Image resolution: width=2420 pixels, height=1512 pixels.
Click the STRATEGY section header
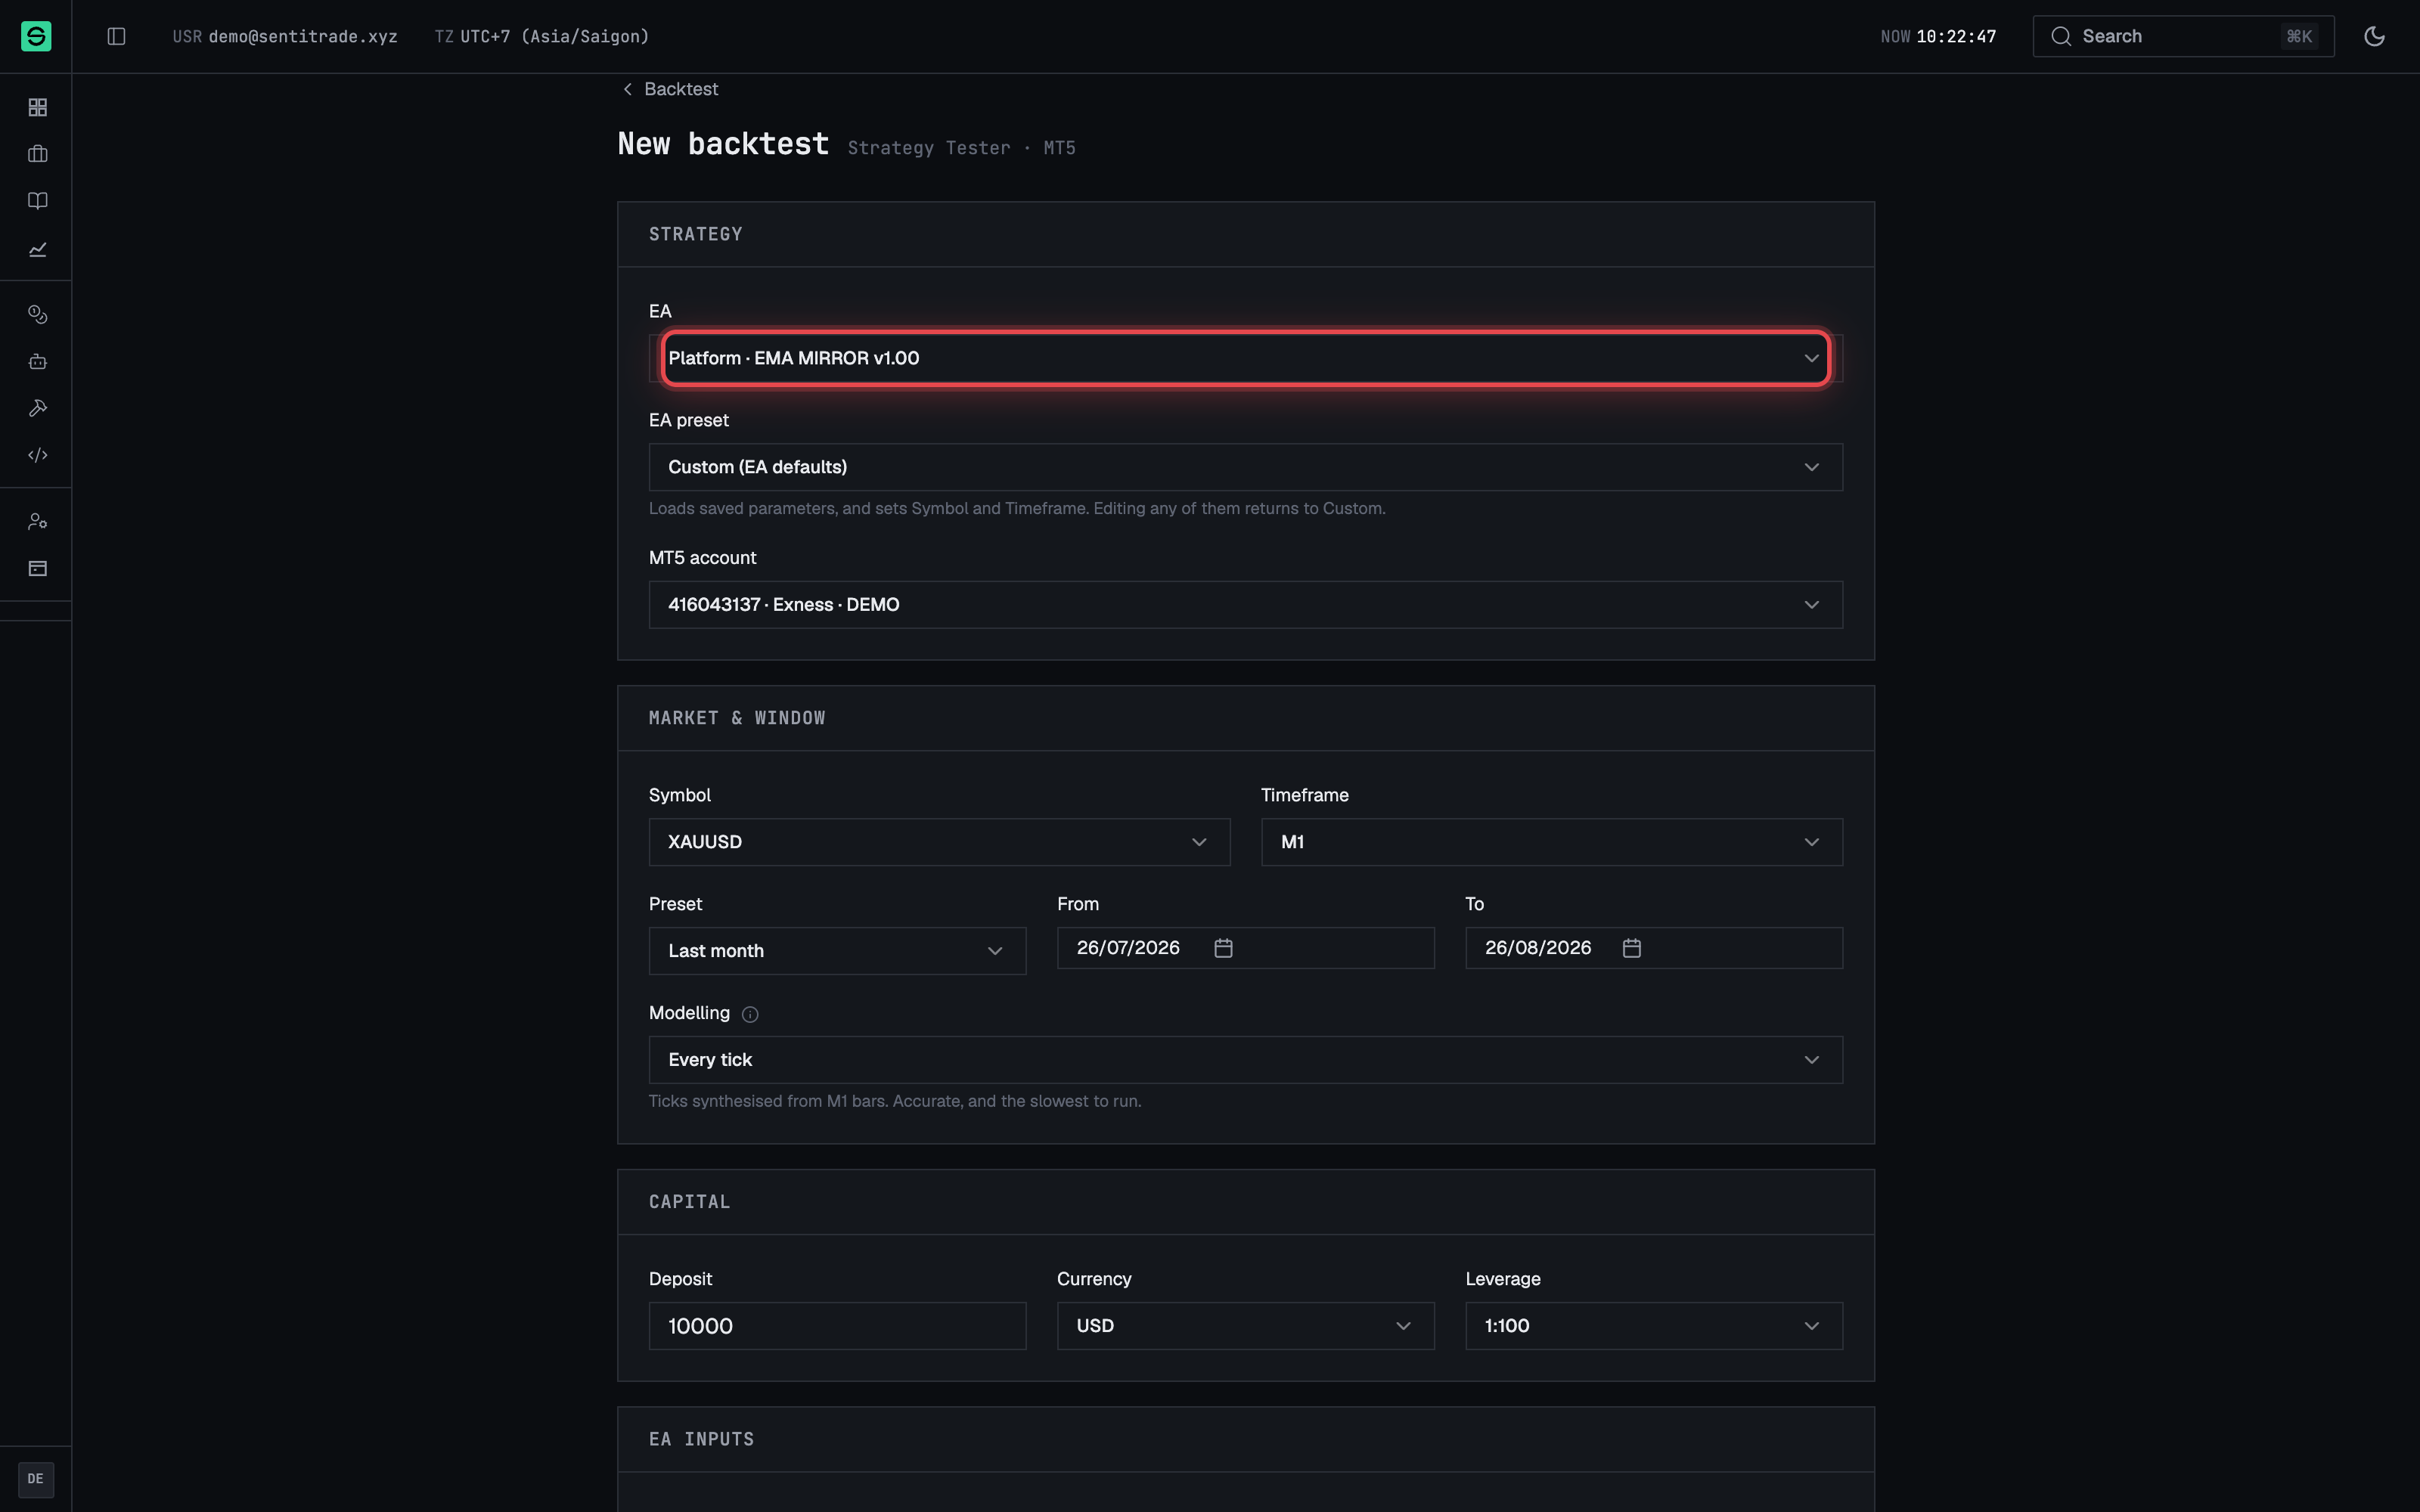click(696, 234)
